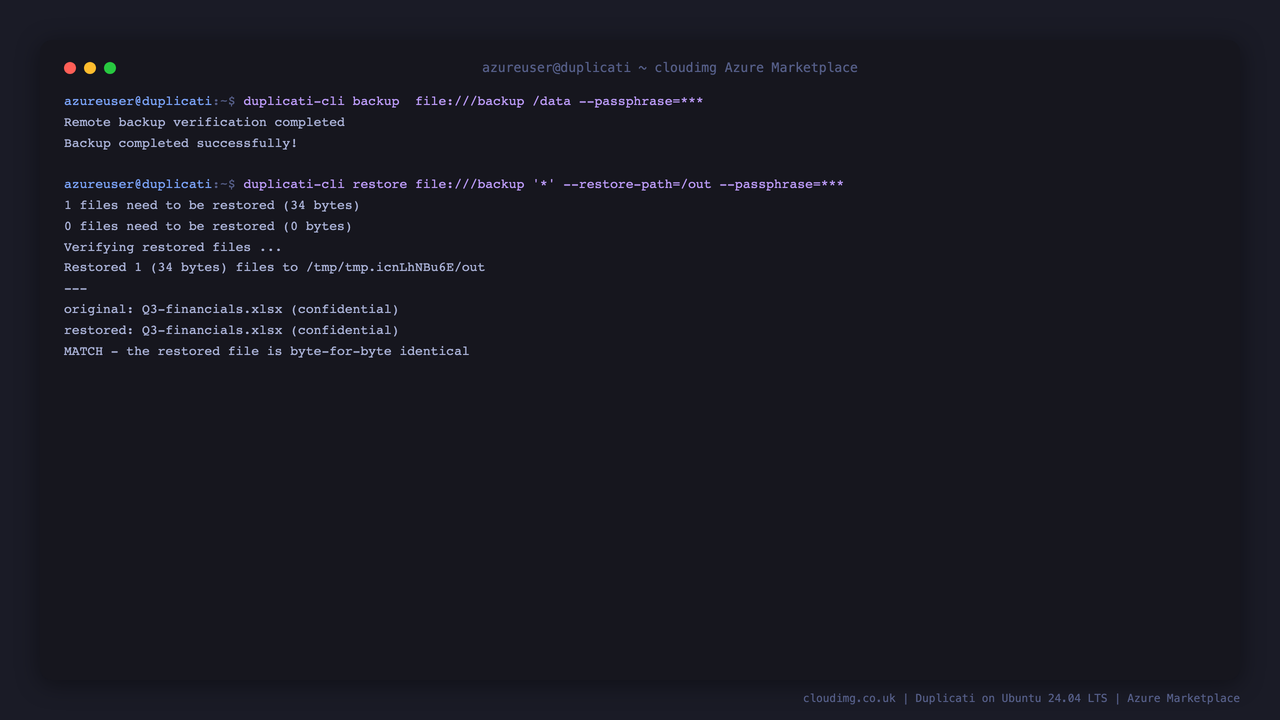This screenshot has width=1280, height=720.
Task: Click the yellow minimize window dot
Action: tap(90, 68)
